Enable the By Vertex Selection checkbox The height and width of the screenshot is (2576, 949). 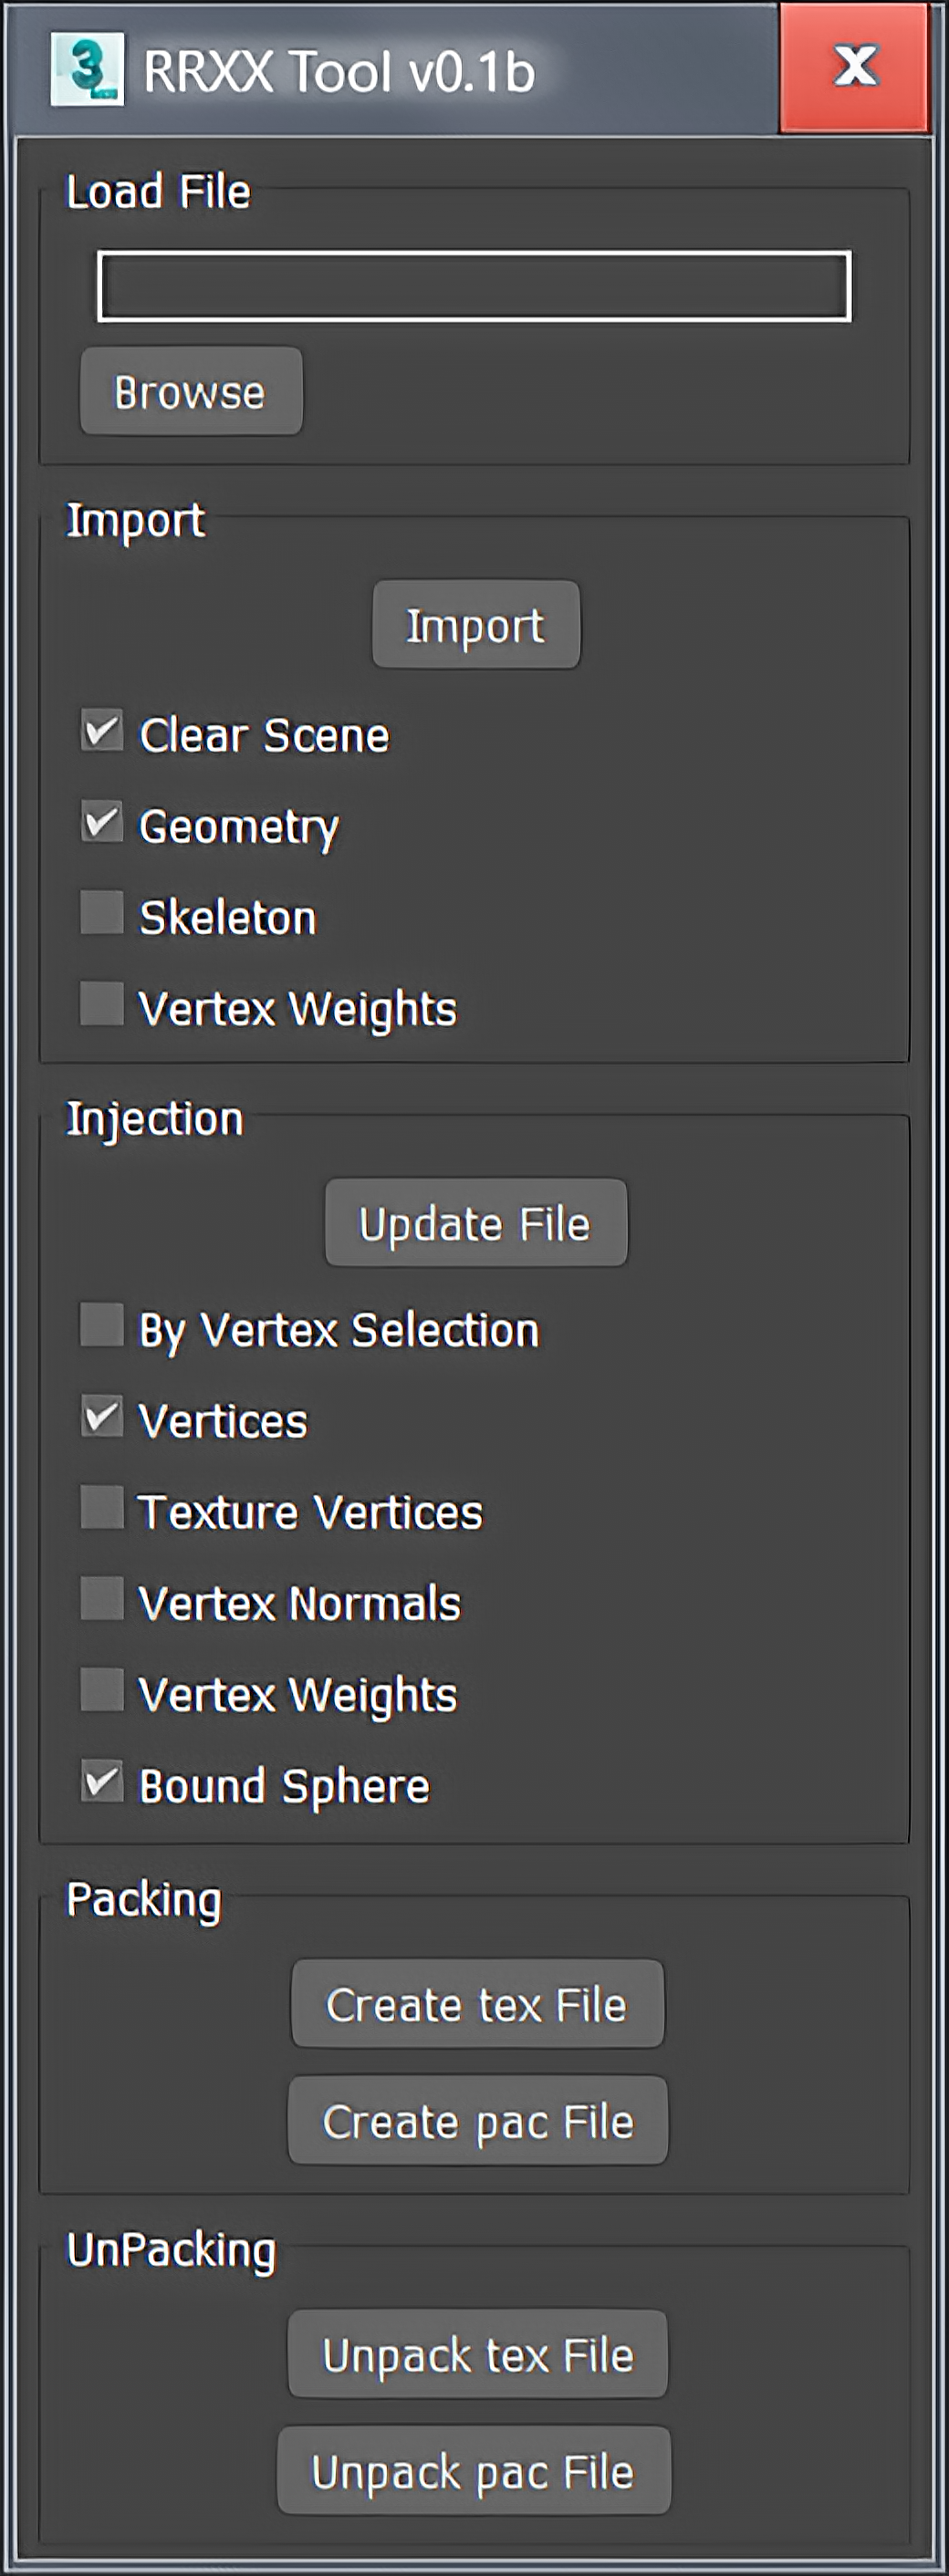pyautogui.click(x=102, y=1325)
